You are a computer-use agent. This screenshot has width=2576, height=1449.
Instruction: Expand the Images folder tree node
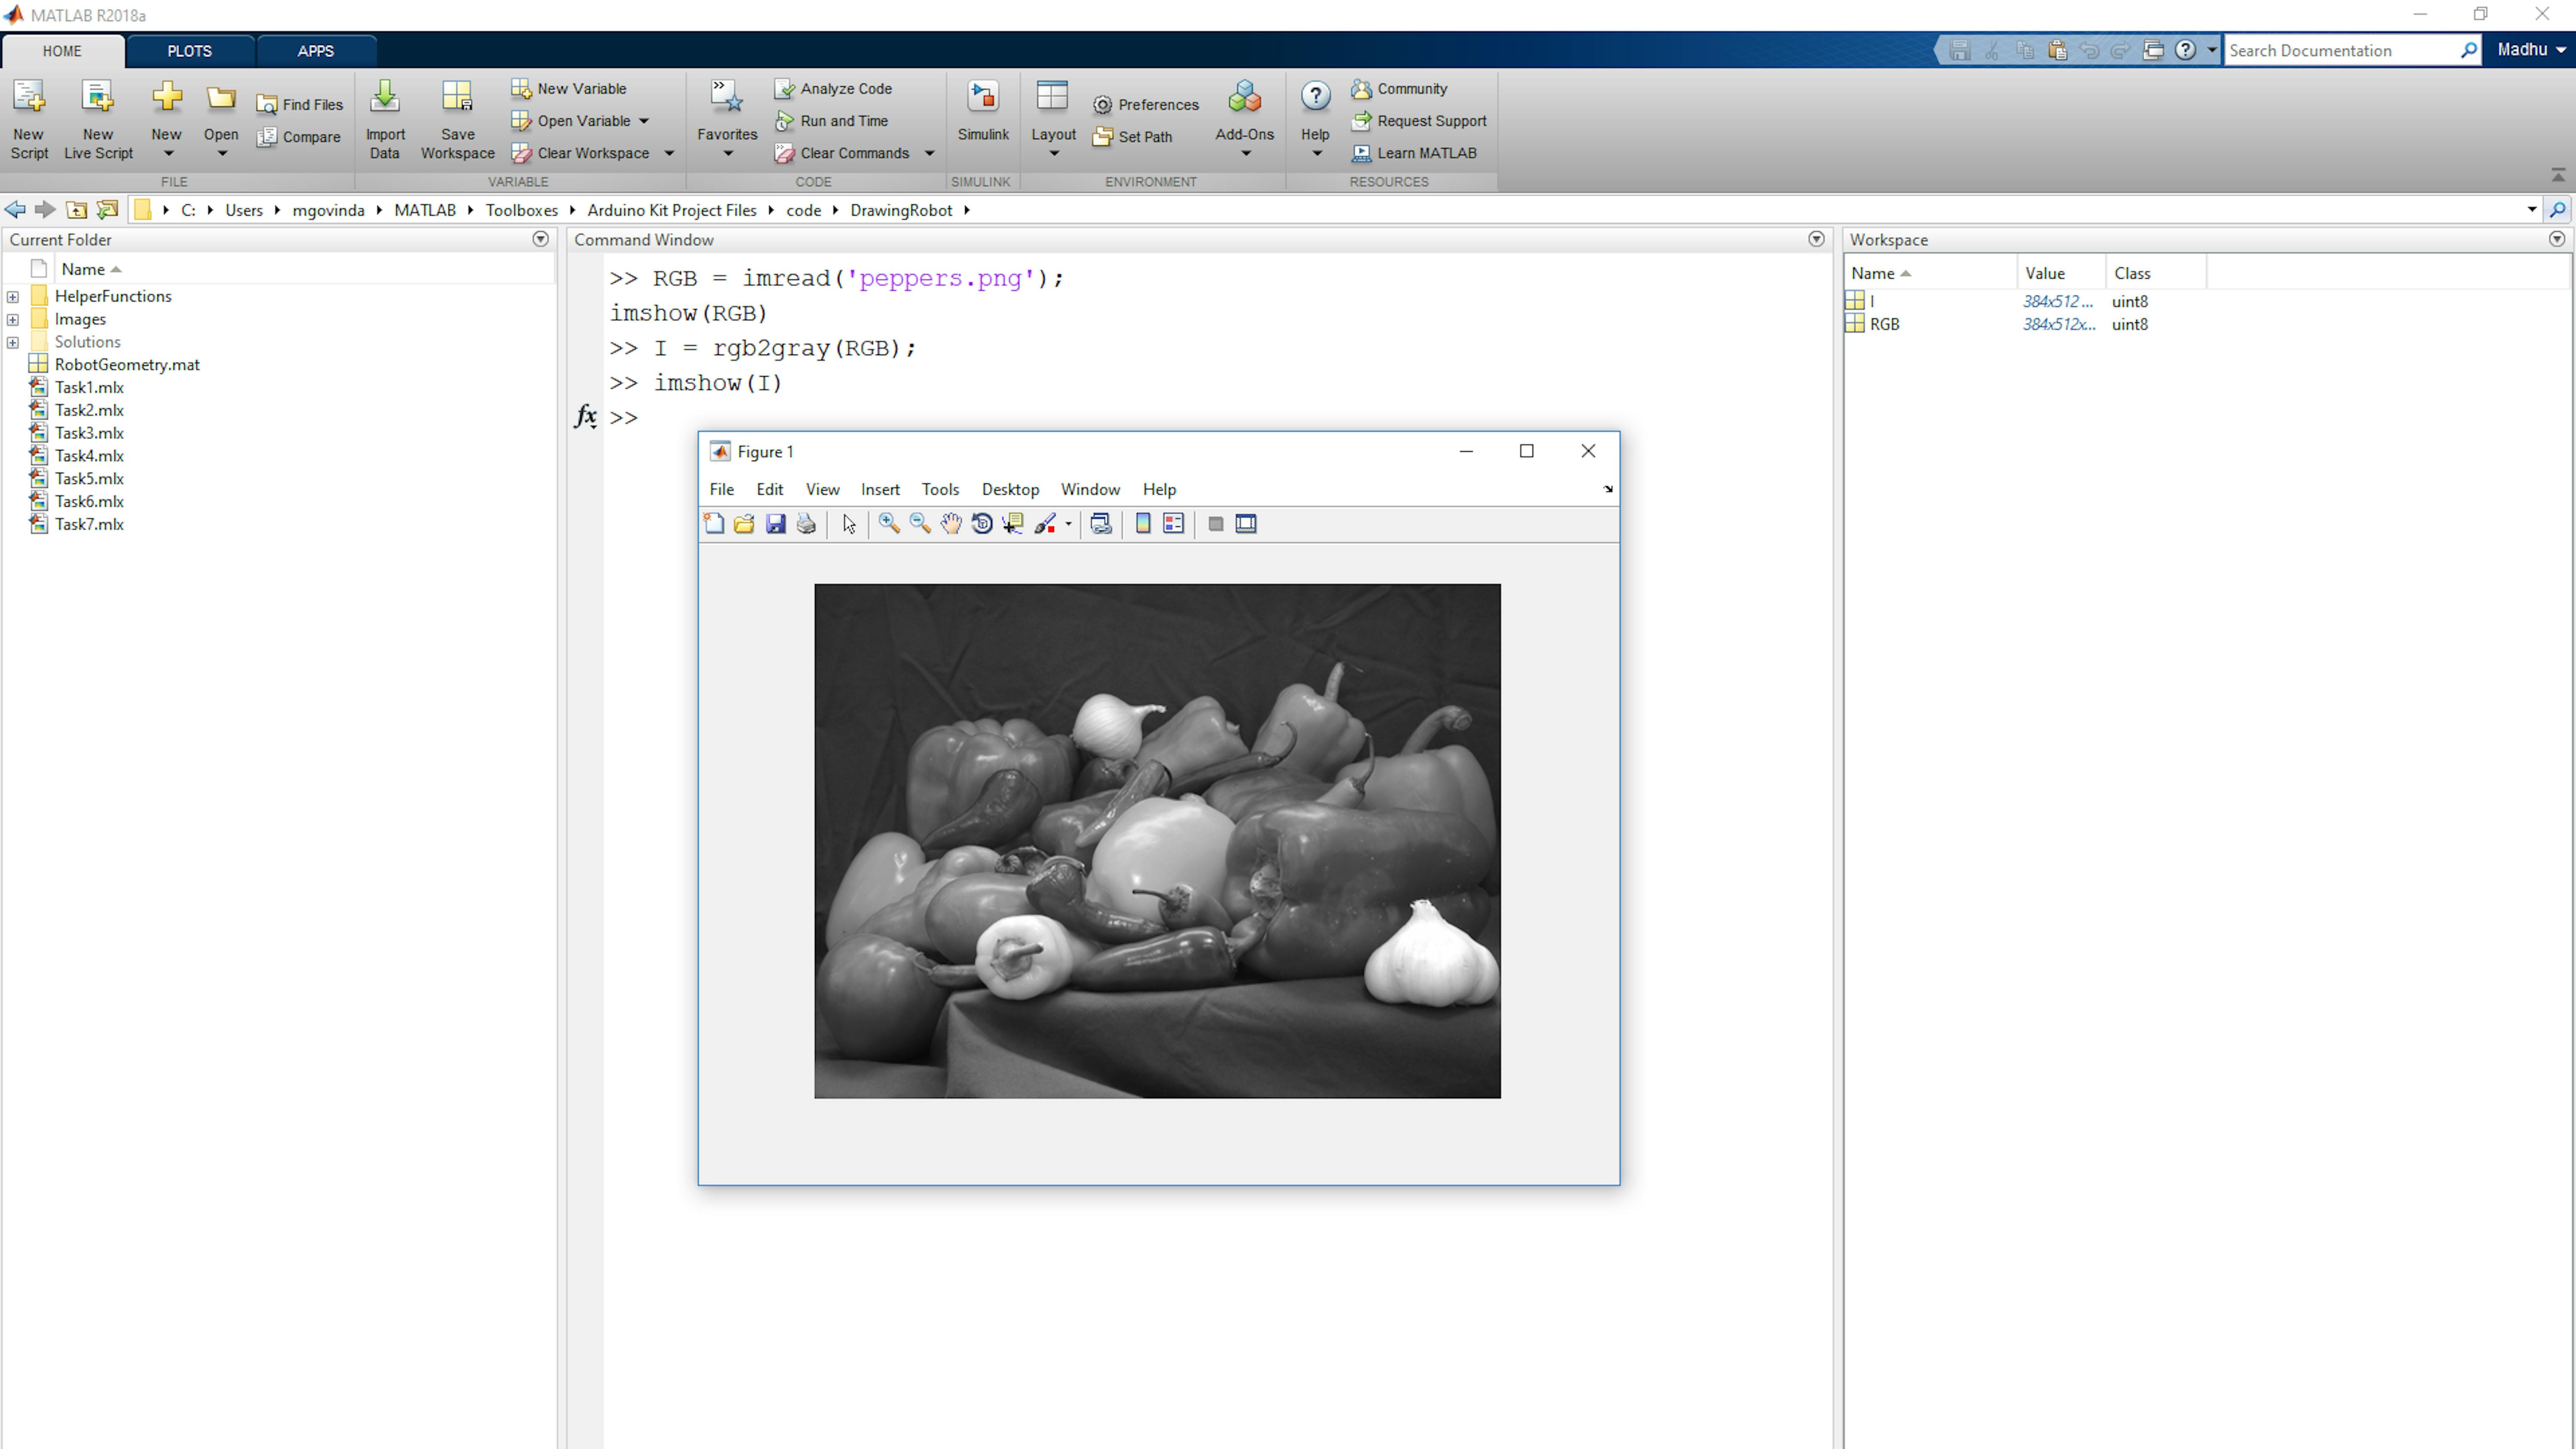coord(13,320)
